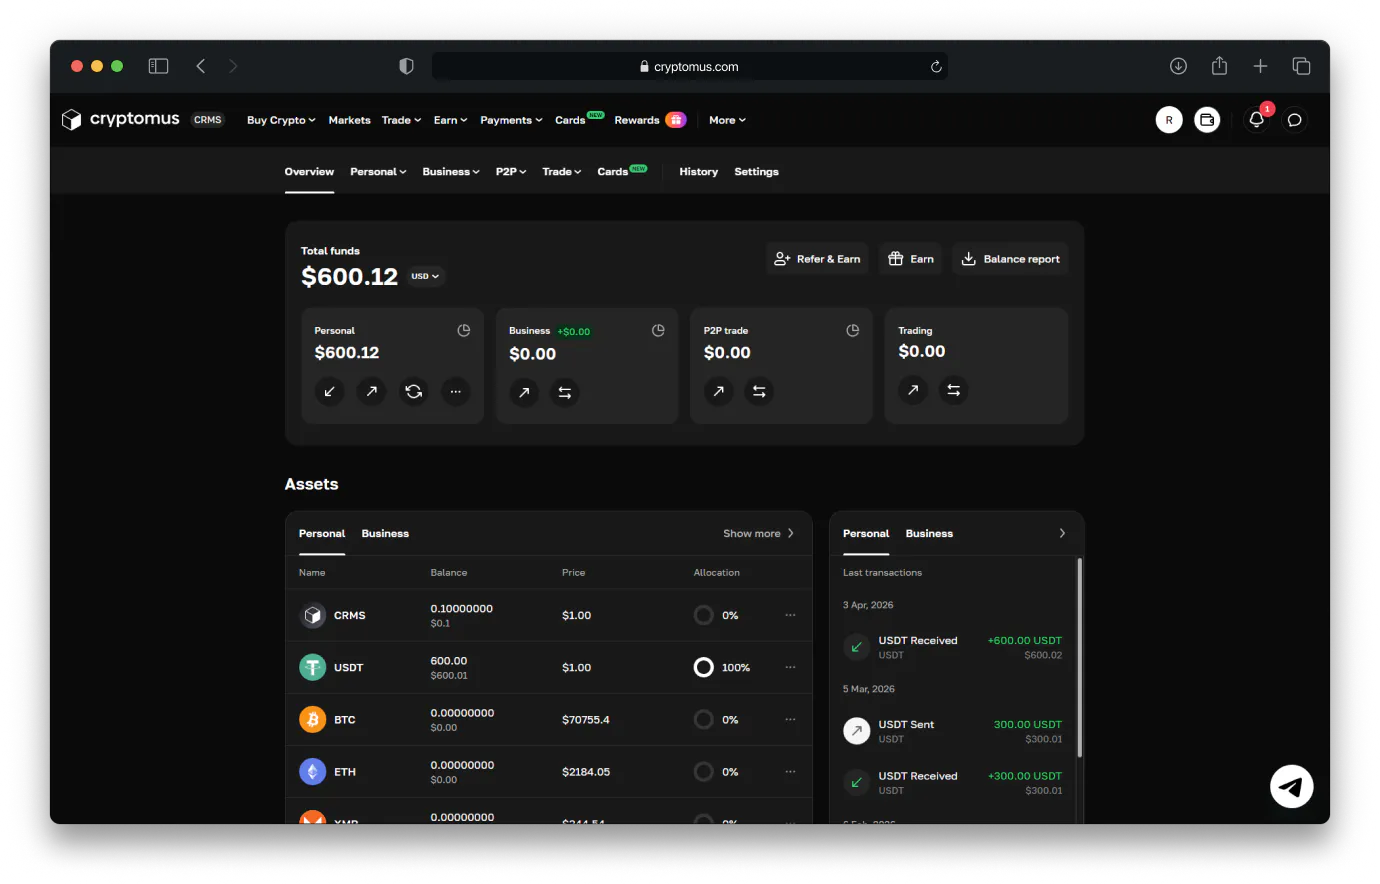This screenshot has width=1380, height=884.
Task: Open P2P trade pie chart icon
Action: (x=853, y=330)
